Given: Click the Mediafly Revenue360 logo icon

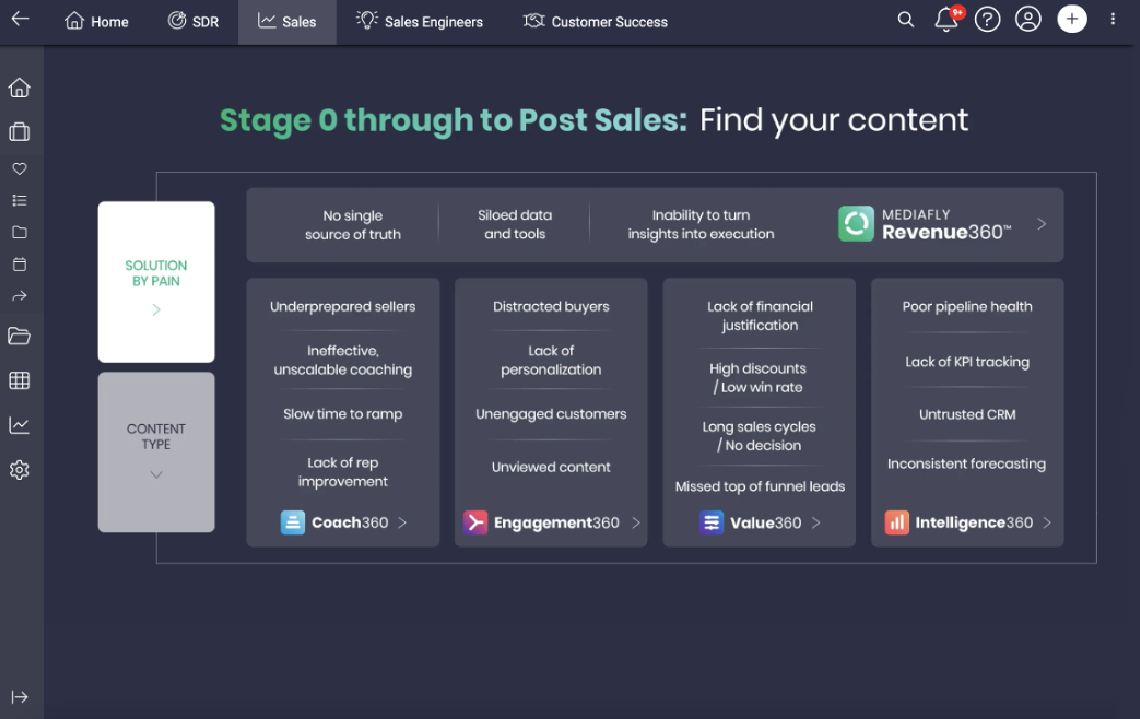Looking at the screenshot, I should coord(856,224).
